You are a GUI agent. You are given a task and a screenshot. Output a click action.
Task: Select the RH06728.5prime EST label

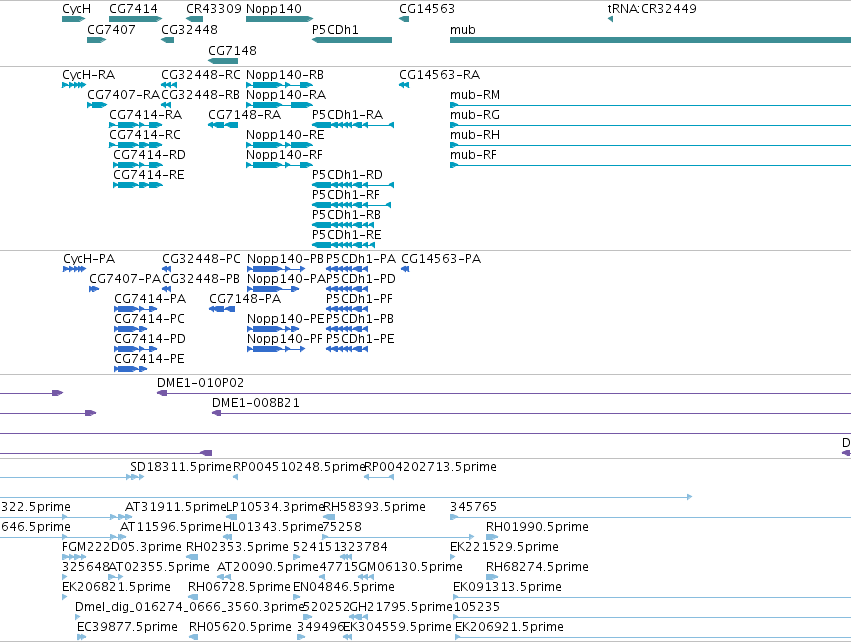(x=239, y=587)
